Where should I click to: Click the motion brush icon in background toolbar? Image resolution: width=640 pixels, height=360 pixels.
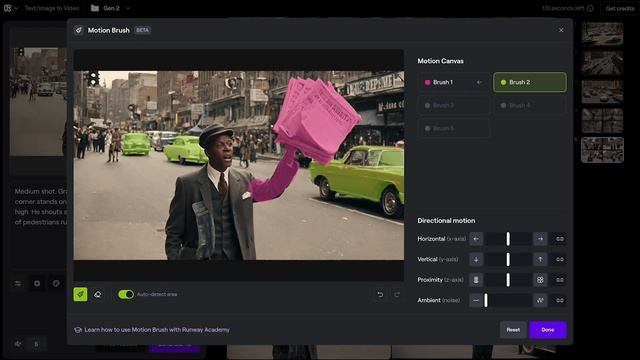point(56,283)
